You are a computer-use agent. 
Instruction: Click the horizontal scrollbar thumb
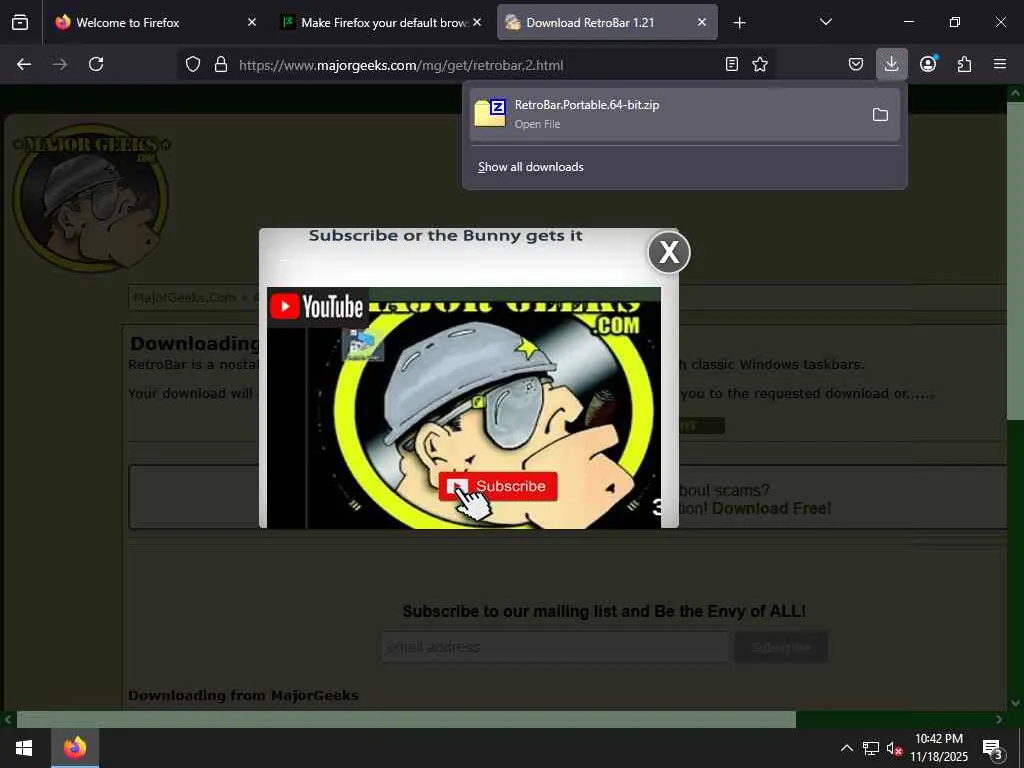[x=406, y=719]
